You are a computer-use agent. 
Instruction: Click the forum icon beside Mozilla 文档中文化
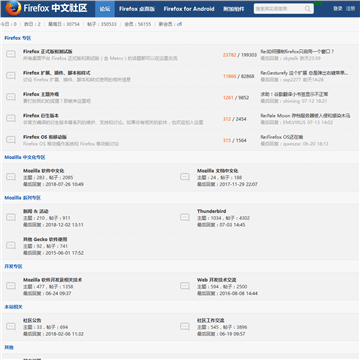185,177
